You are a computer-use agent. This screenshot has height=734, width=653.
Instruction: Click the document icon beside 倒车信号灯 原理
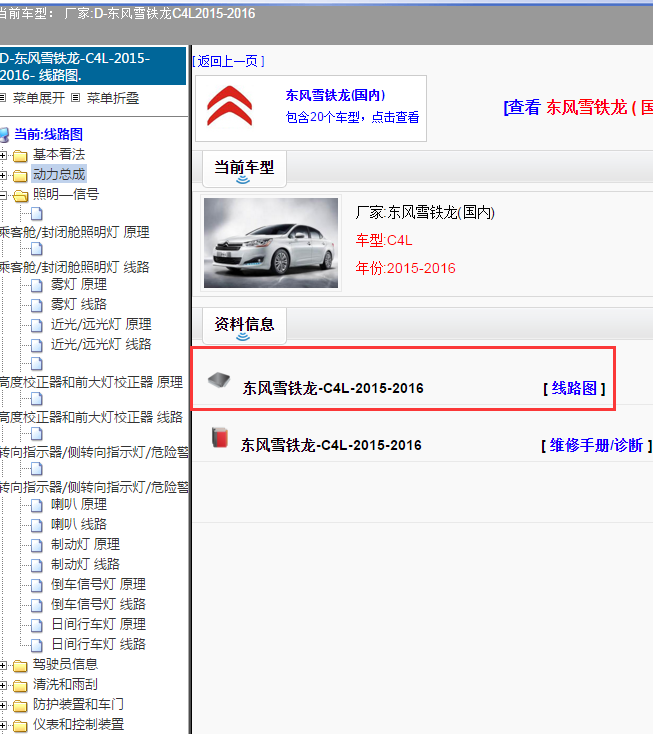click(37, 585)
